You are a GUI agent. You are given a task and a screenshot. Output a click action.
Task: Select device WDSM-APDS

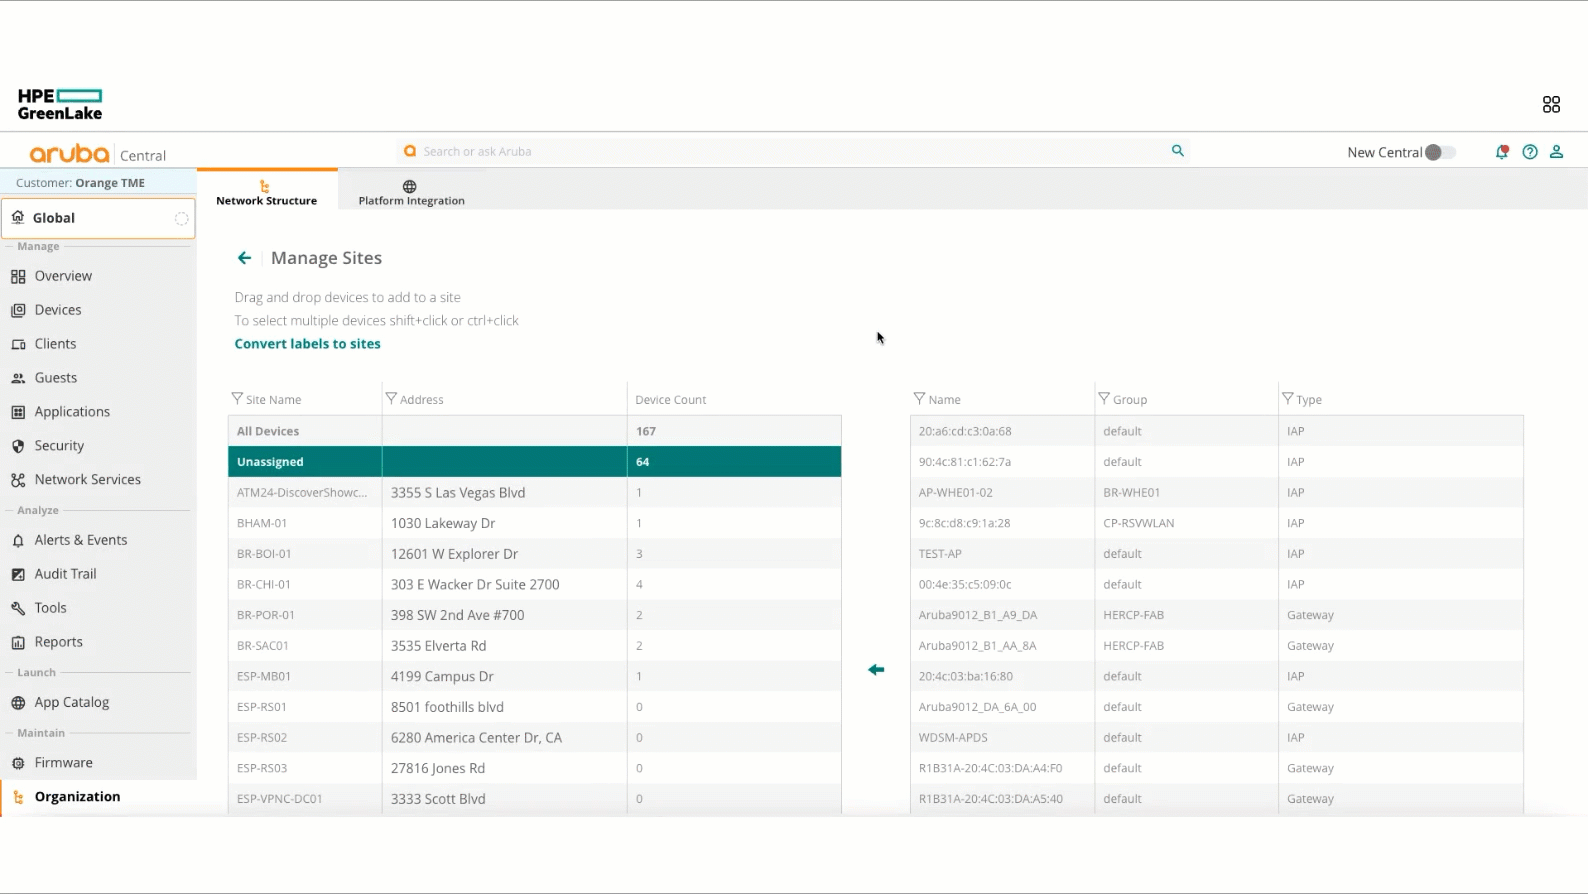[1217, 738]
